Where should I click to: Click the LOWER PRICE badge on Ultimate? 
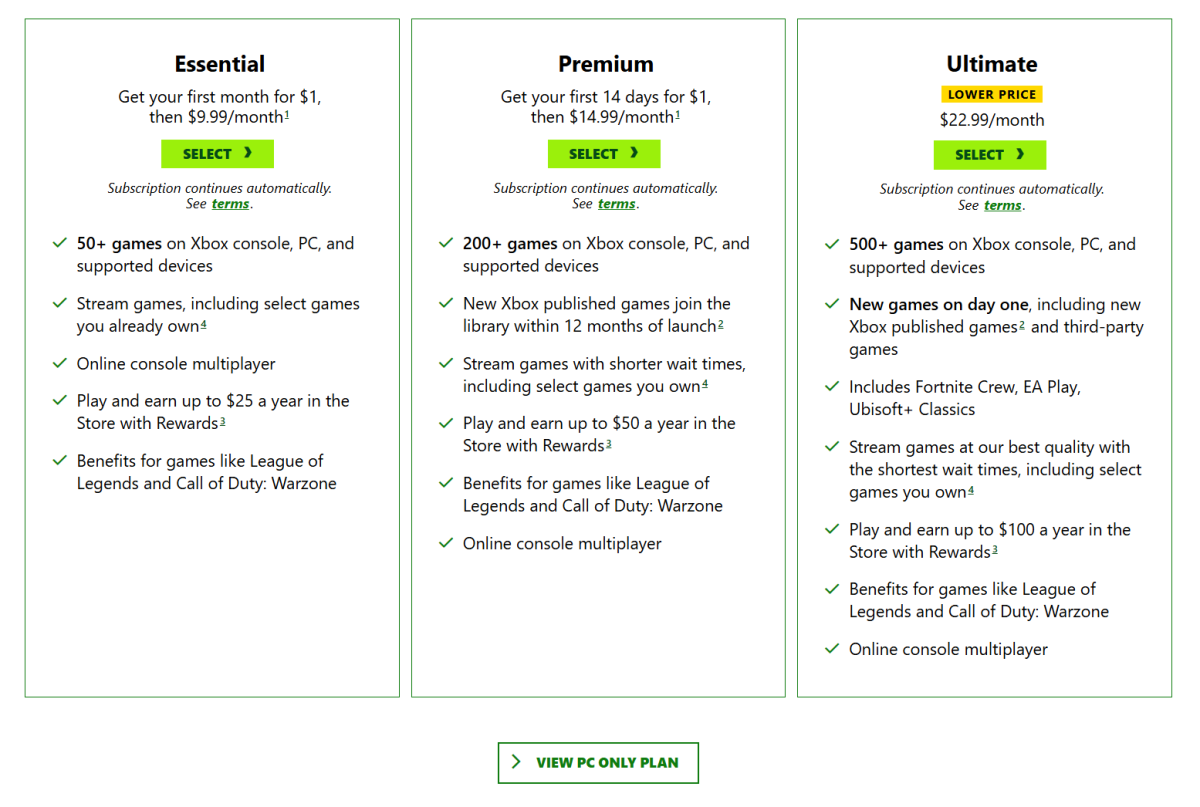pos(992,93)
